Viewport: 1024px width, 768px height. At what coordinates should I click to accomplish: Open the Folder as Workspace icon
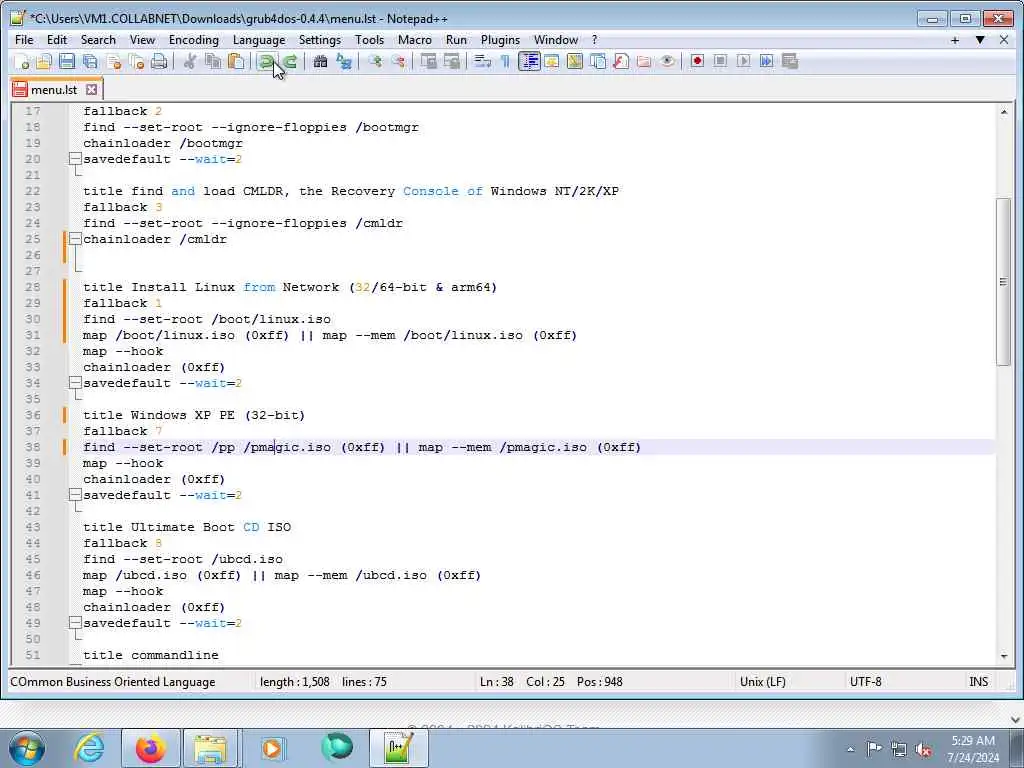pyautogui.click(x=644, y=61)
